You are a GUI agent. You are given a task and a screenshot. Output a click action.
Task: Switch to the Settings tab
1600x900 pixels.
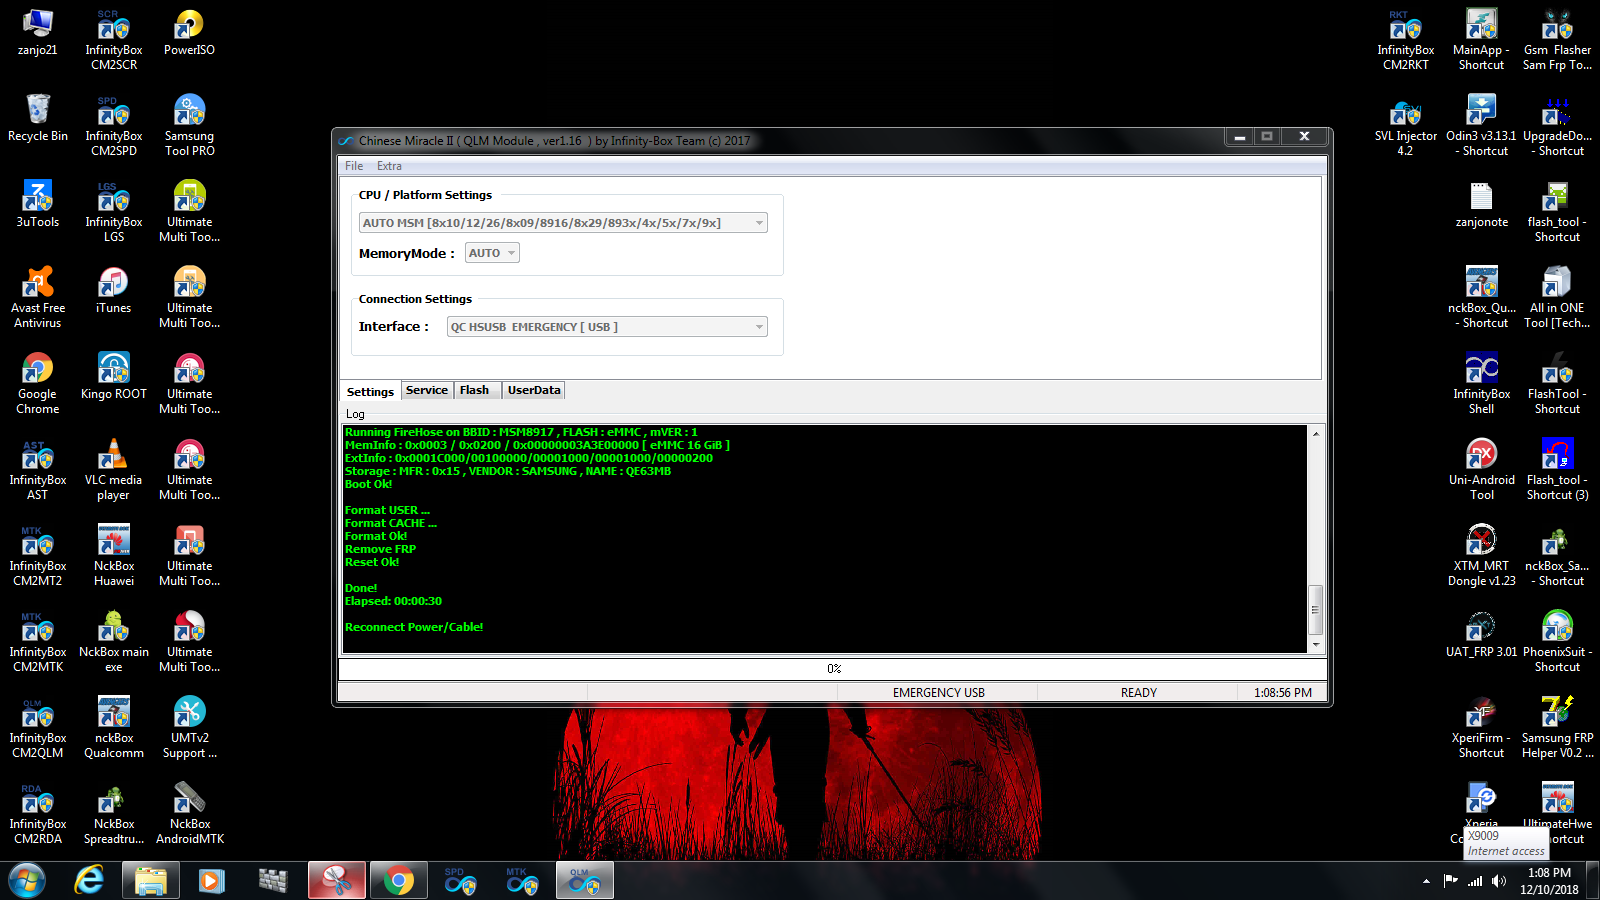tap(370, 392)
